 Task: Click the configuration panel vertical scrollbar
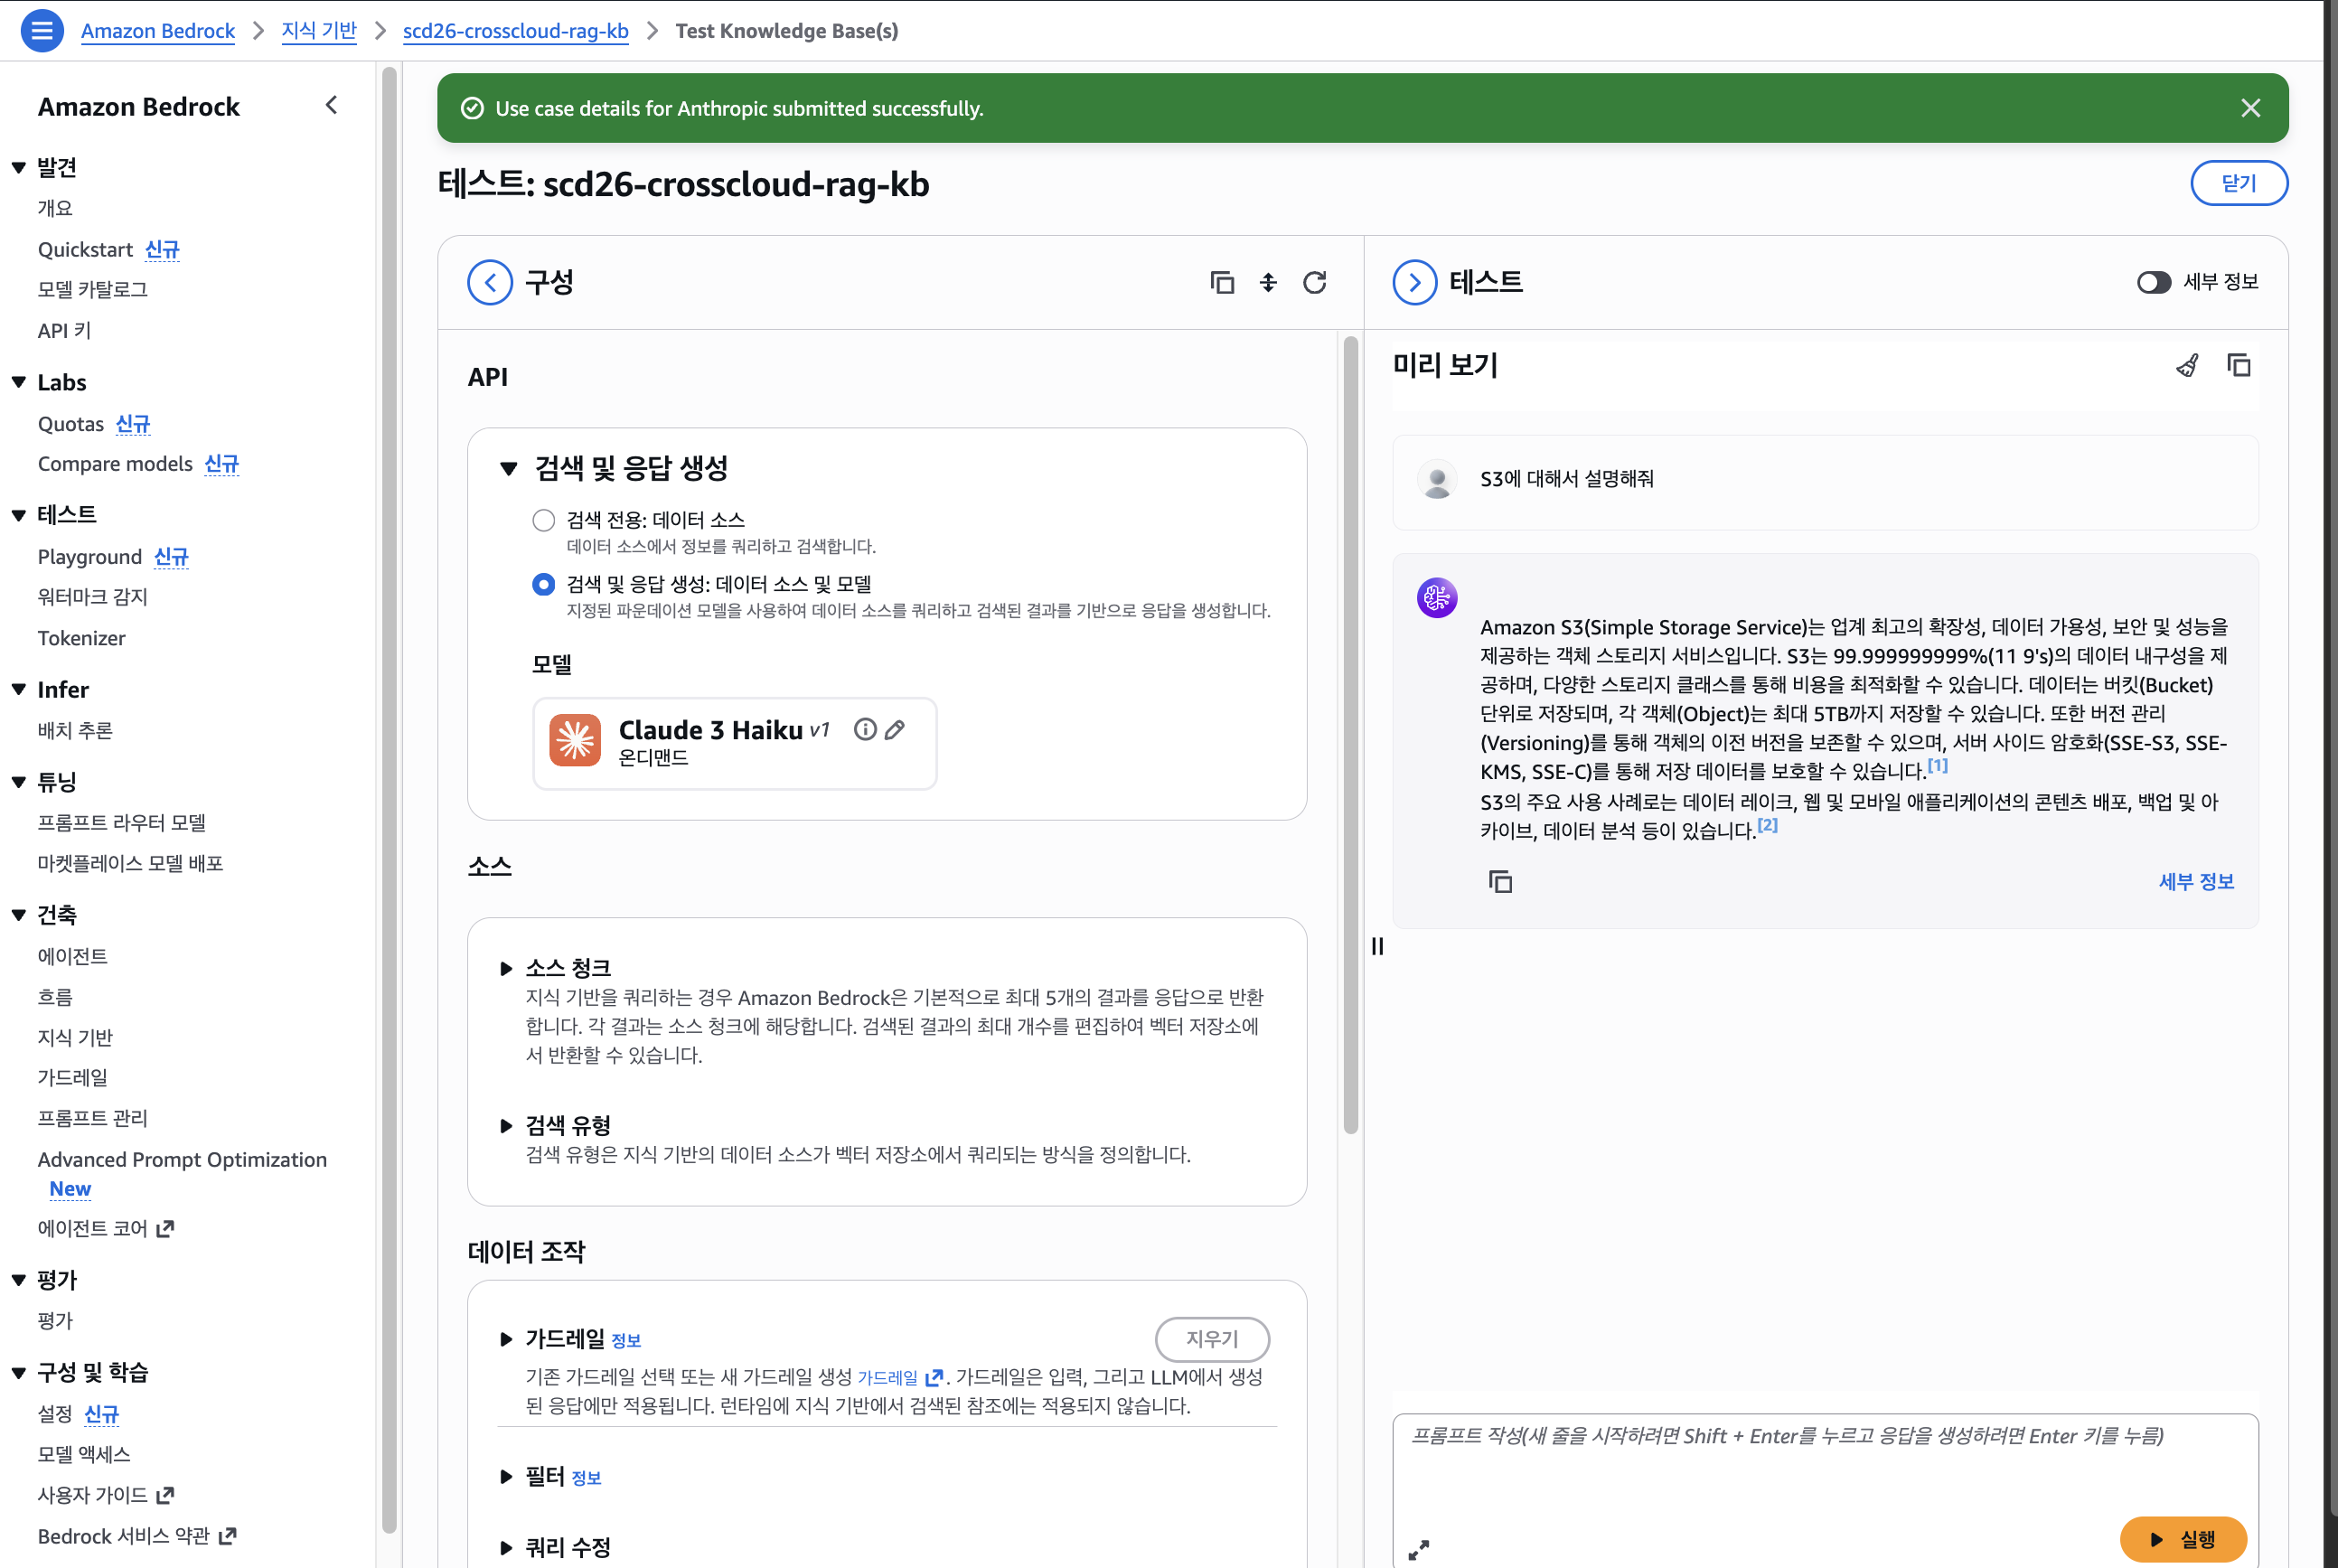[1350, 735]
